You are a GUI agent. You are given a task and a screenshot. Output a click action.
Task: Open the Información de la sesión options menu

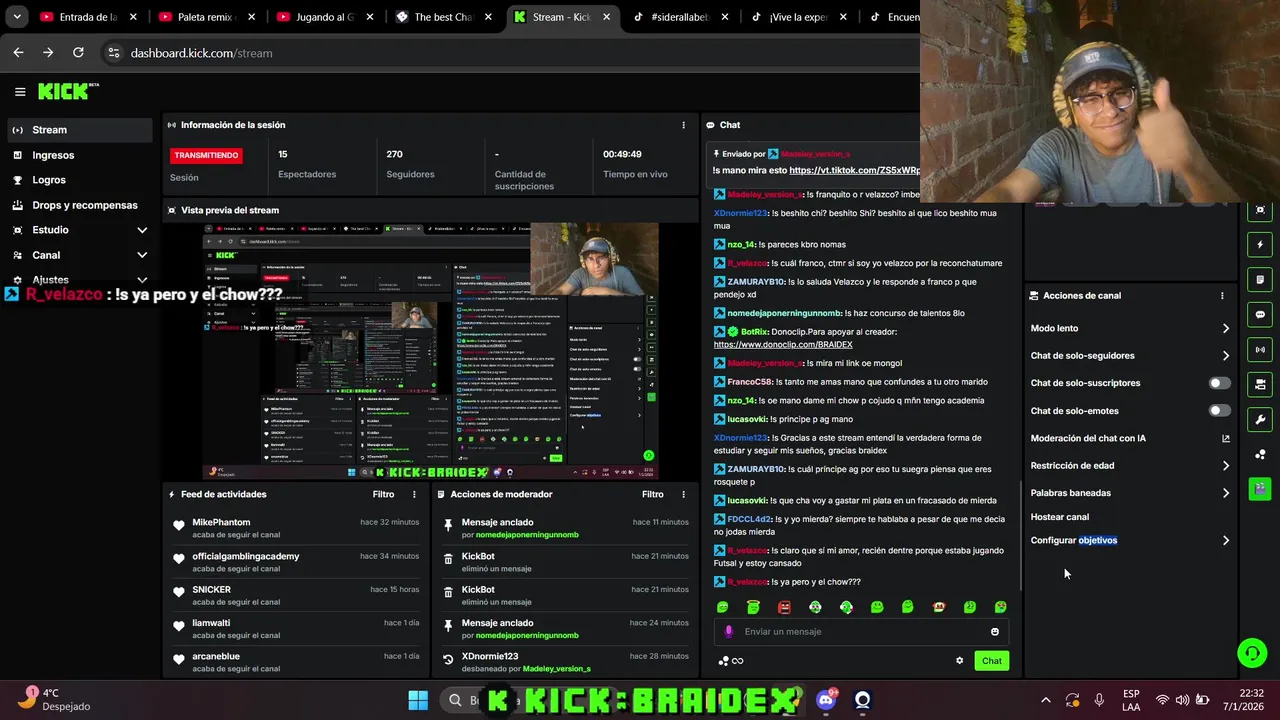[684, 125]
